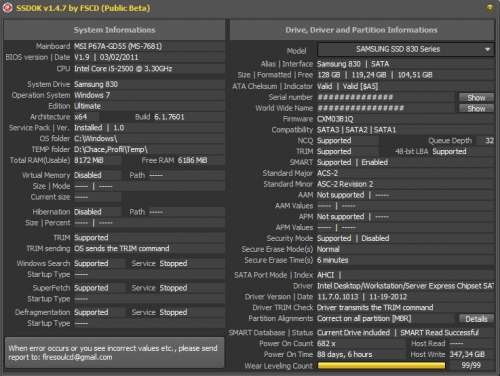Click Defragmentation service status Stopped

(173, 312)
